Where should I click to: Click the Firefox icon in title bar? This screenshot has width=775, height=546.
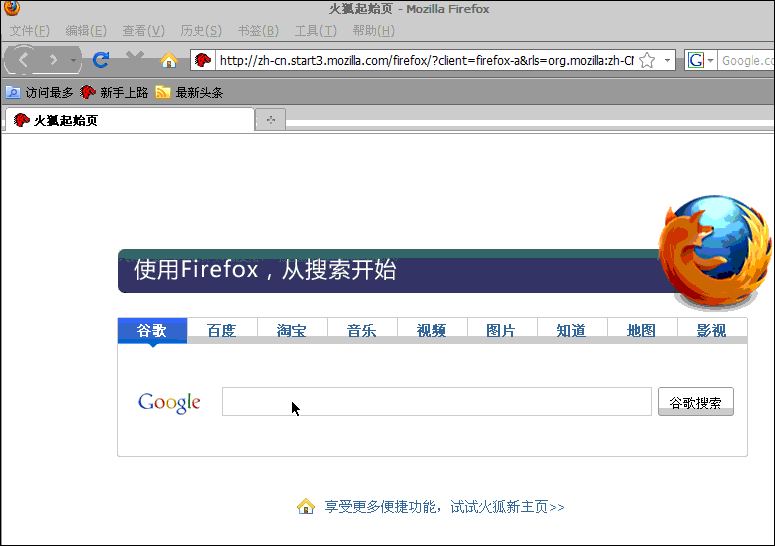pos(12,8)
